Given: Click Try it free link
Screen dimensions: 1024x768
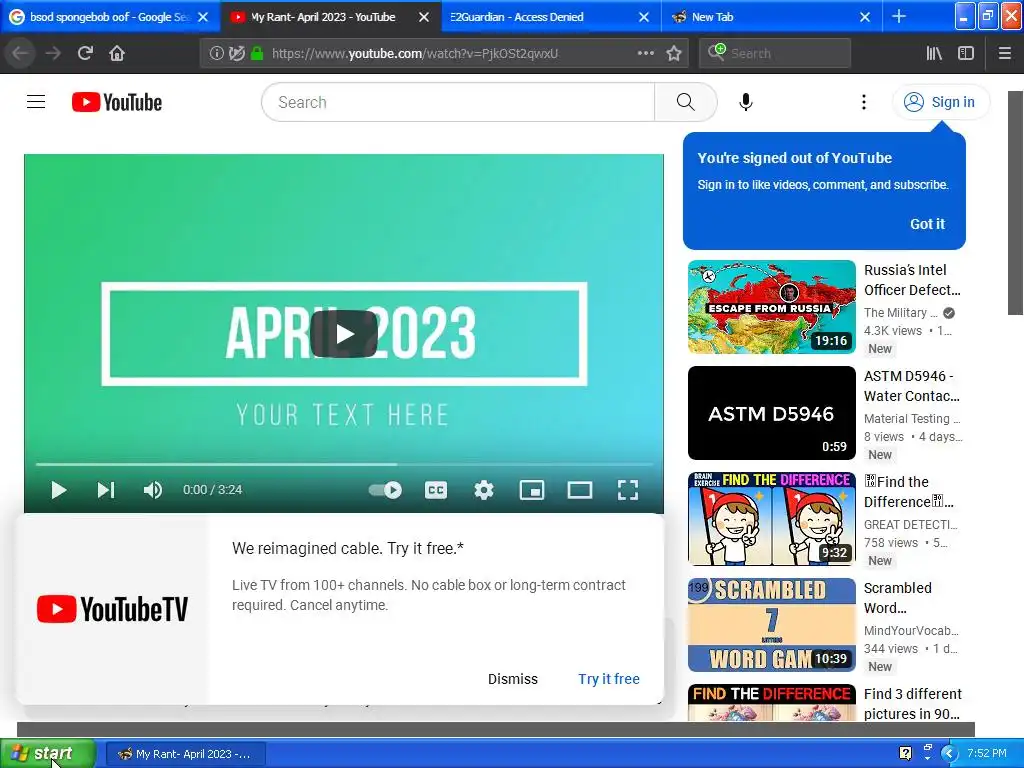Looking at the screenshot, I should [x=609, y=679].
